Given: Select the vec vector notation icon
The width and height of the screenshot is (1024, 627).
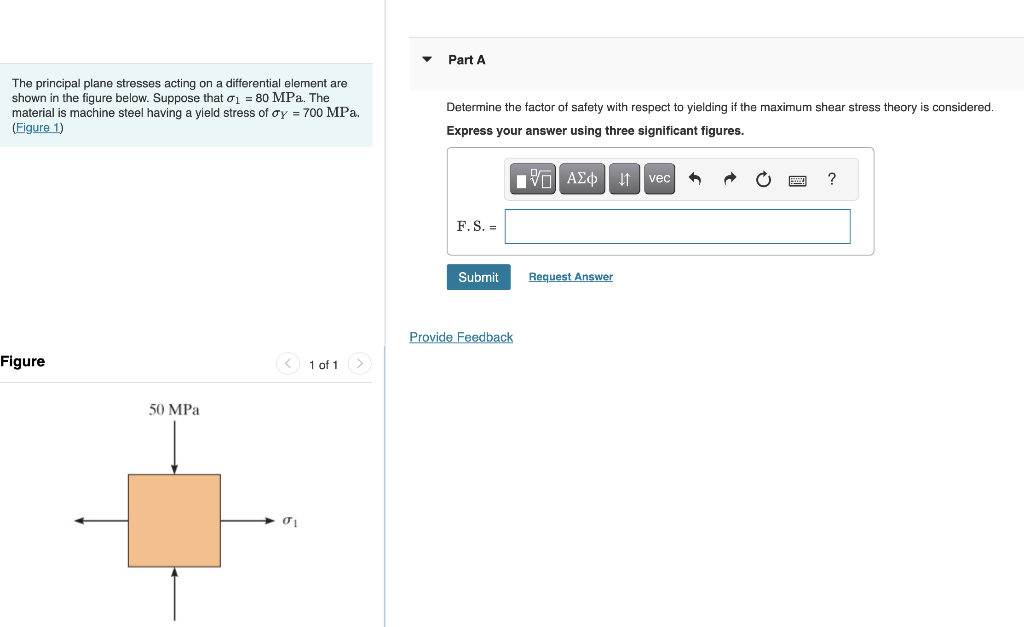Looking at the screenshot, I should pos(659,178).
